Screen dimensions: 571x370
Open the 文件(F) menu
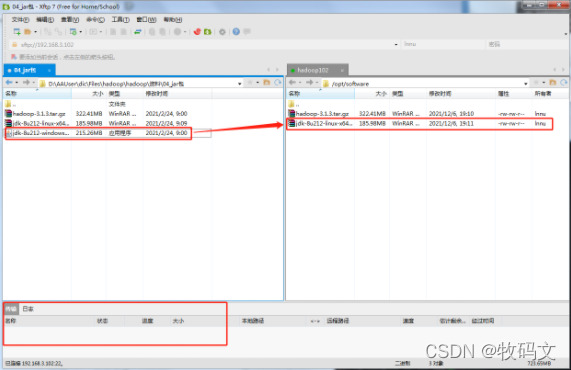click(20, 19)
